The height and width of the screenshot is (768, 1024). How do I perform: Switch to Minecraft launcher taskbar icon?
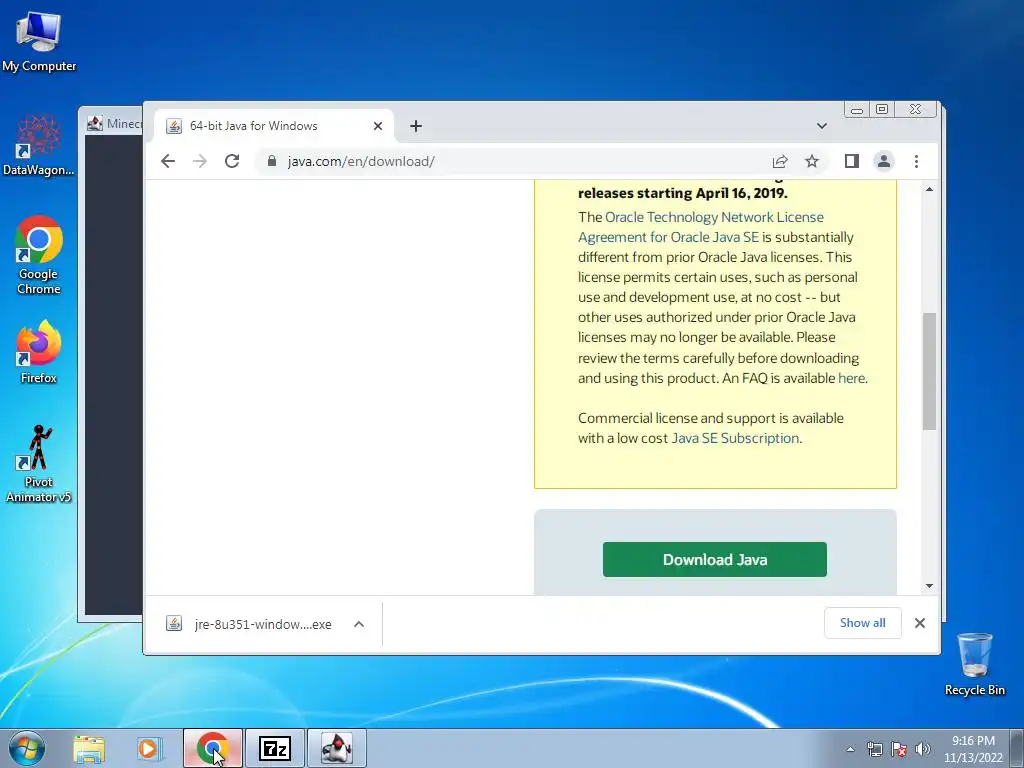pyautogui.click(x=337, y=748)
